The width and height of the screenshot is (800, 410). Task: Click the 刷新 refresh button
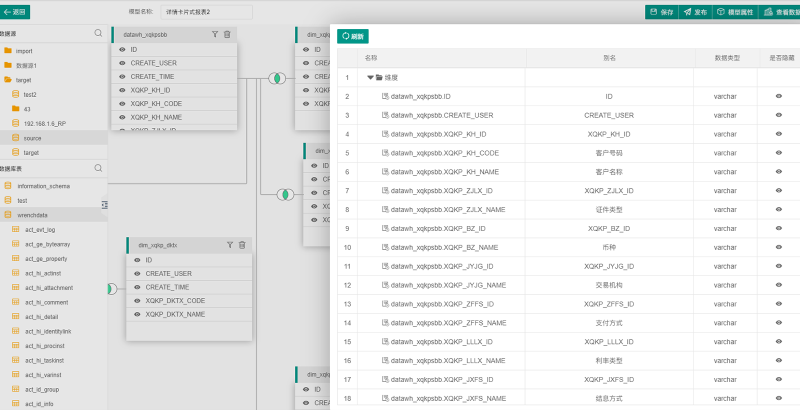(353, 36)
